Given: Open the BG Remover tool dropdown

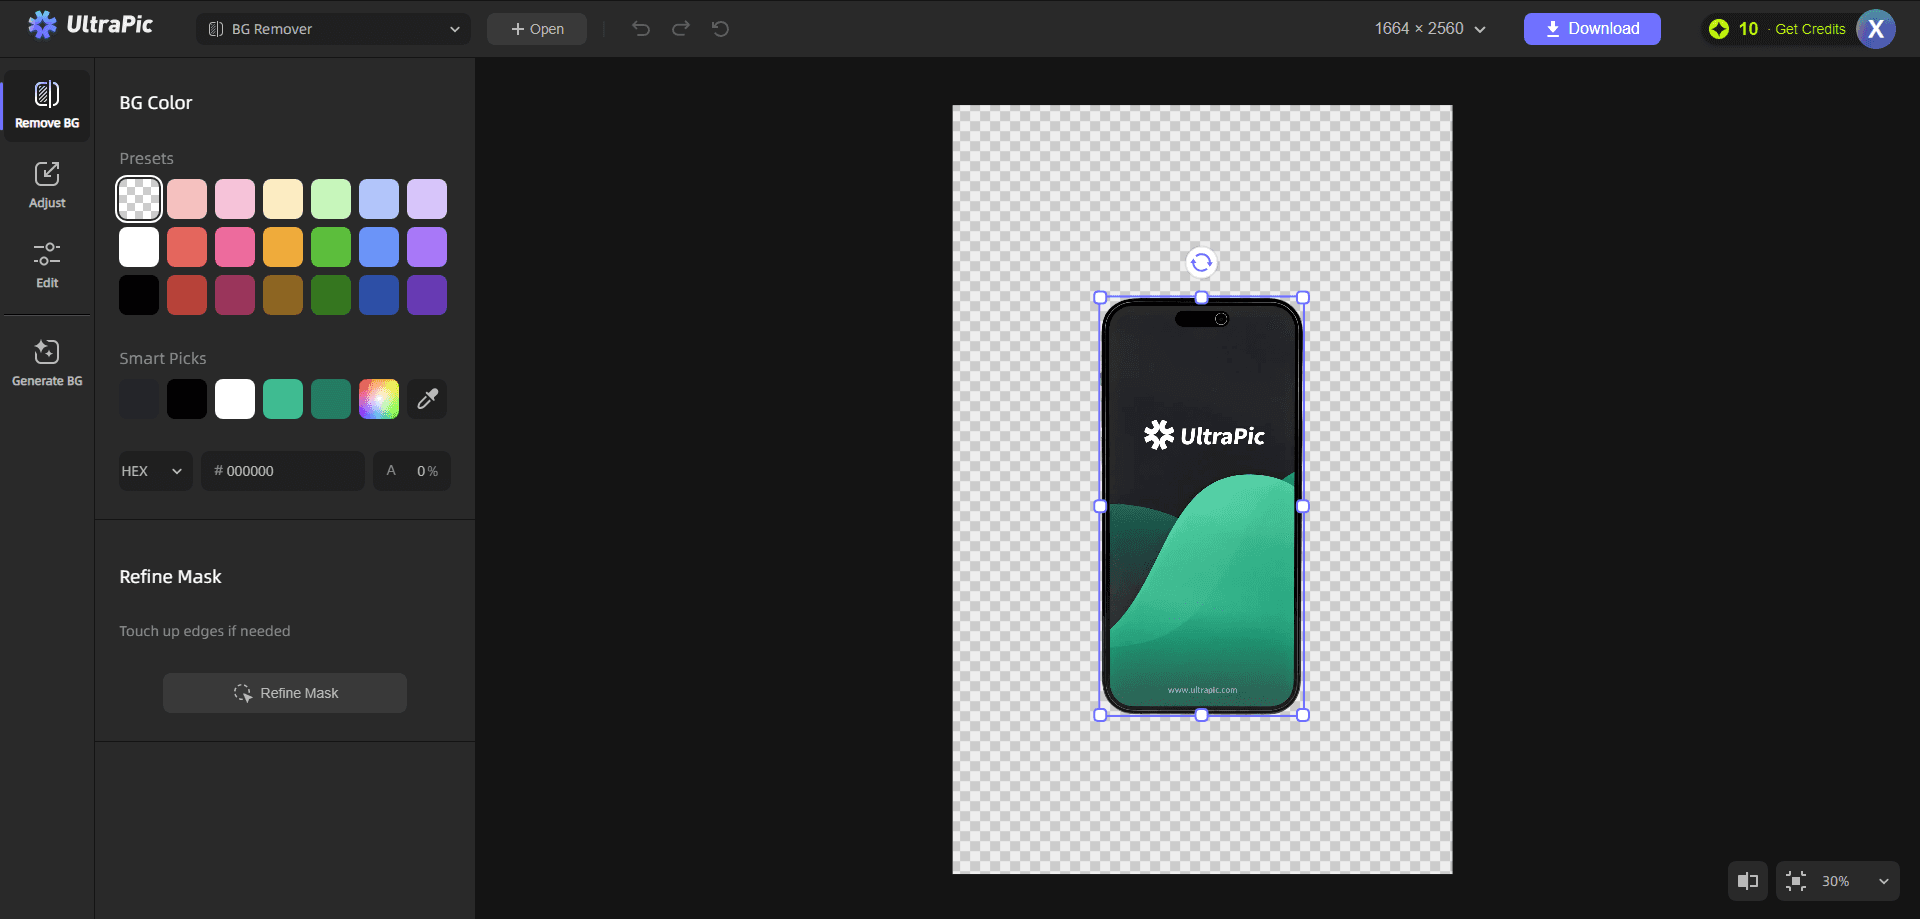Looking at the screenshot, I should coord(333,29).
